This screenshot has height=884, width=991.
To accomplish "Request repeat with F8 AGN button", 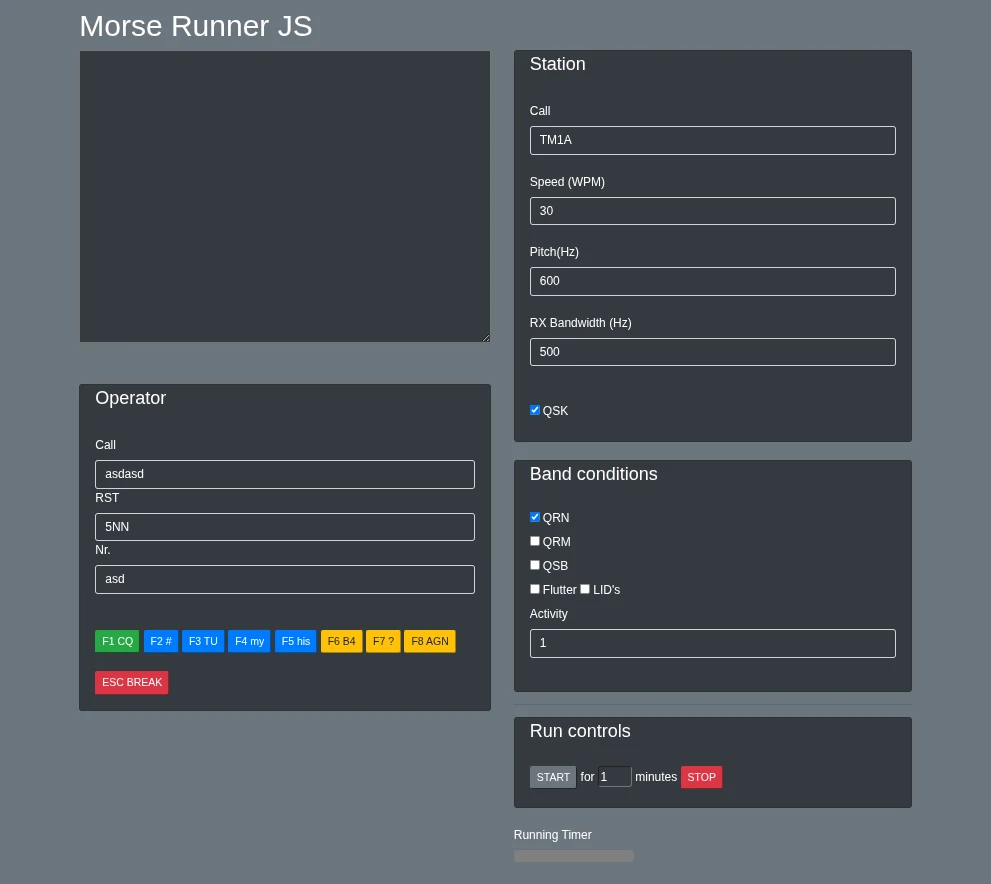I will click(430, 641).
